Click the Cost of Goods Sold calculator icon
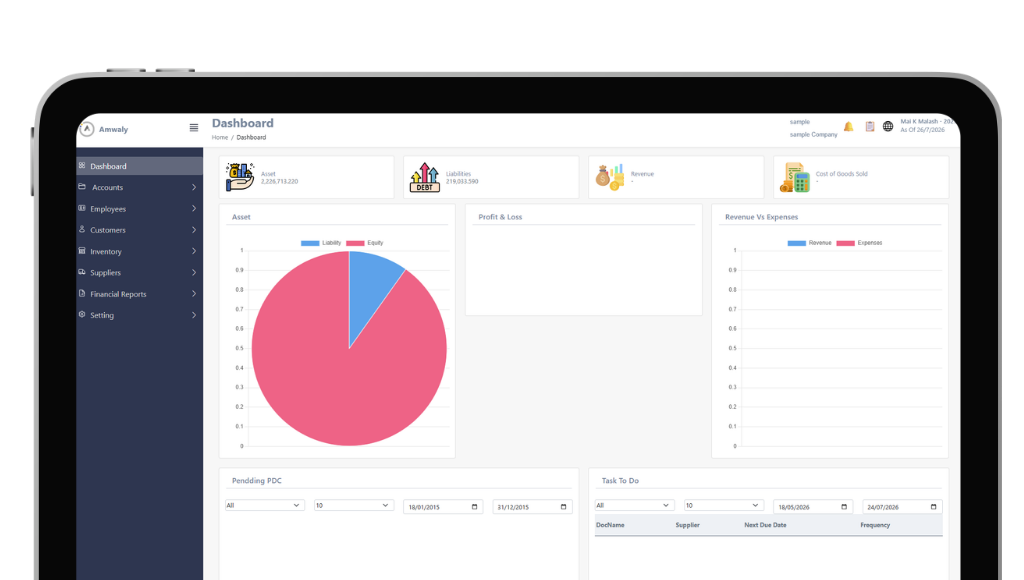The height and width of the screenshot is (580, 1024). (795, 177)
